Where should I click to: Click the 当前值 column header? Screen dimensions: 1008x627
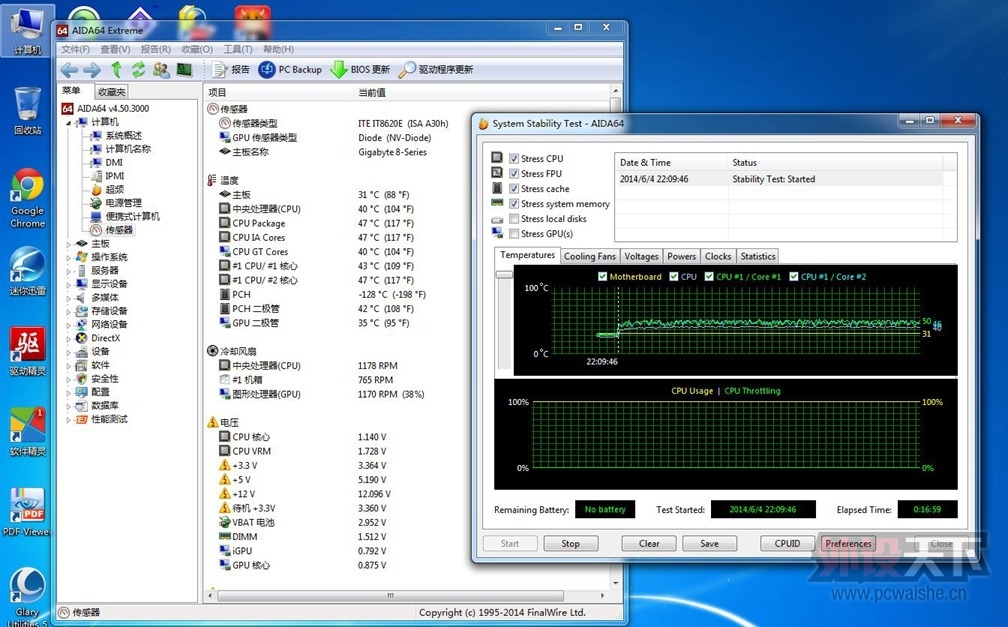pos(372,93)
